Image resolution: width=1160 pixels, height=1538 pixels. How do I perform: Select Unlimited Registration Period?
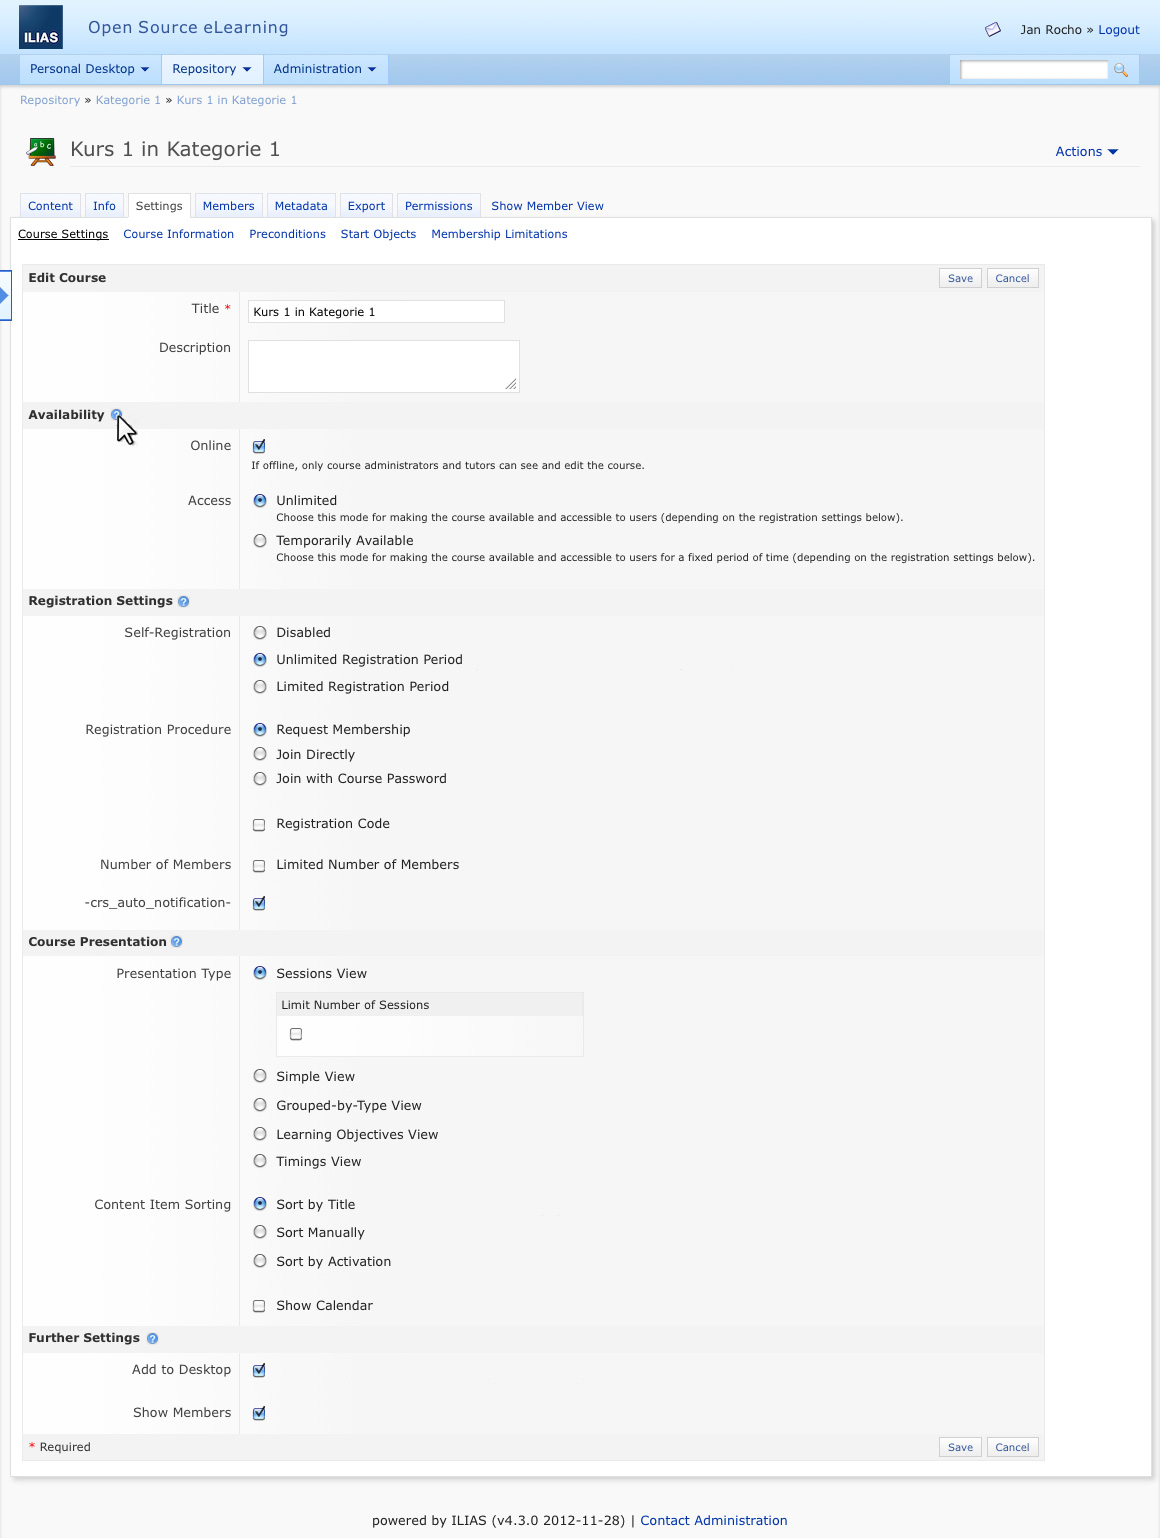[x=260, y=659]
